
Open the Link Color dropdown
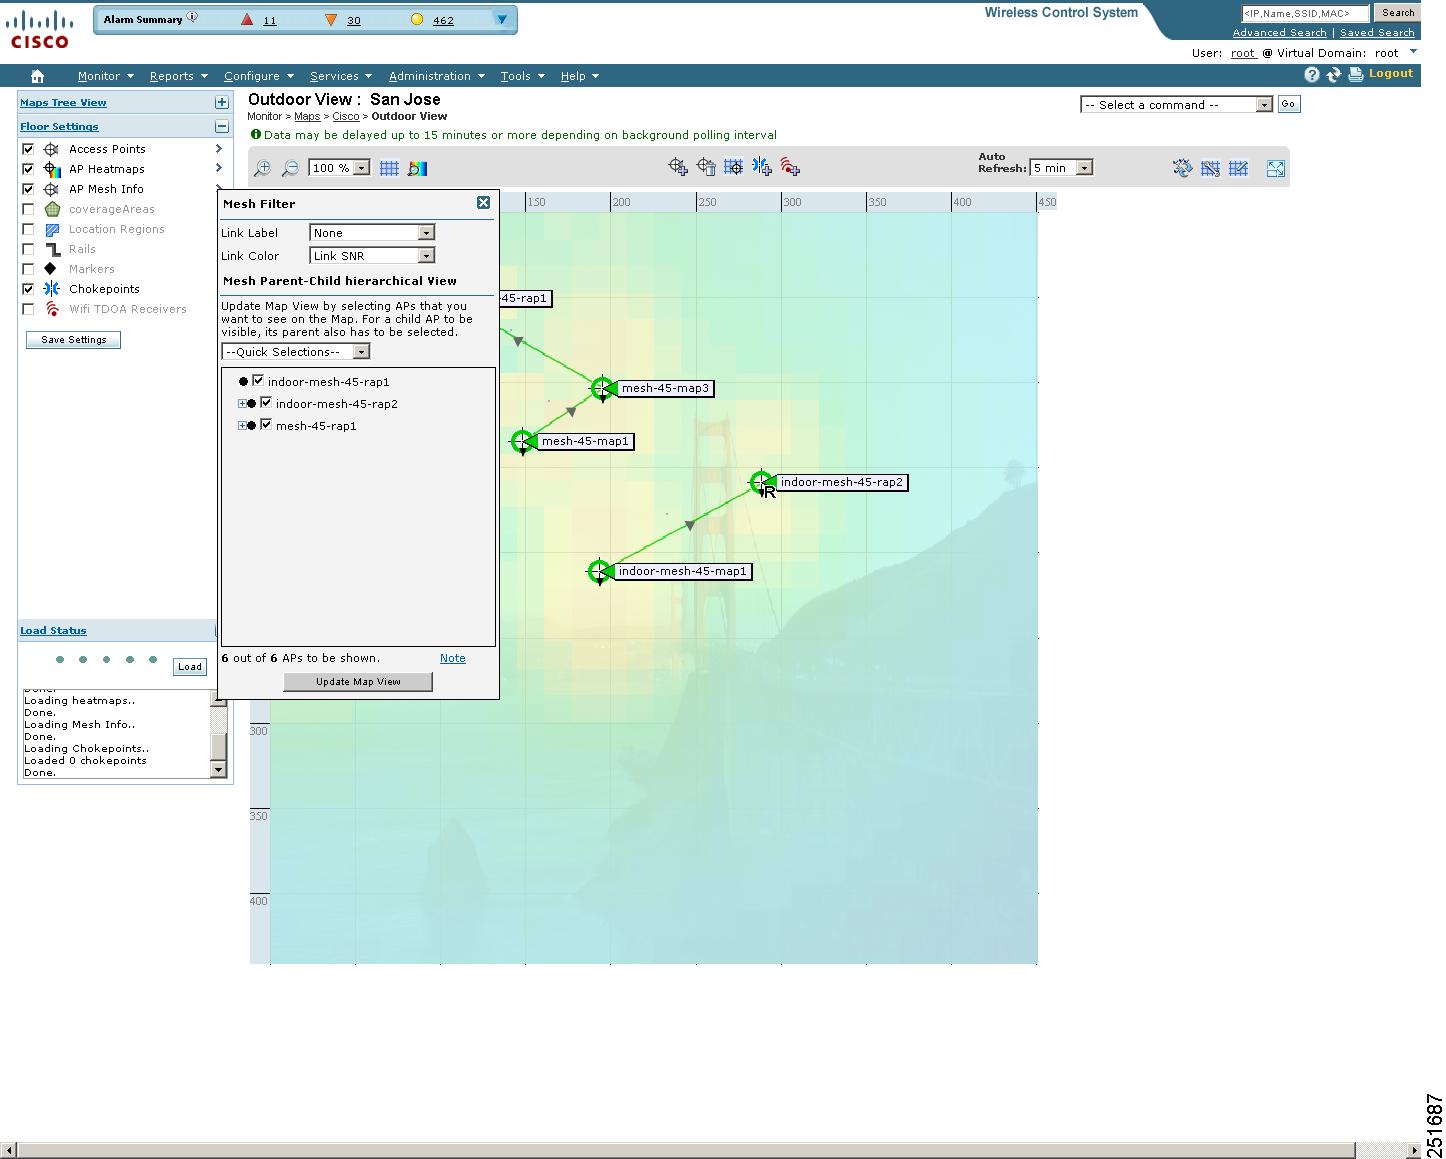pos(371,256)
